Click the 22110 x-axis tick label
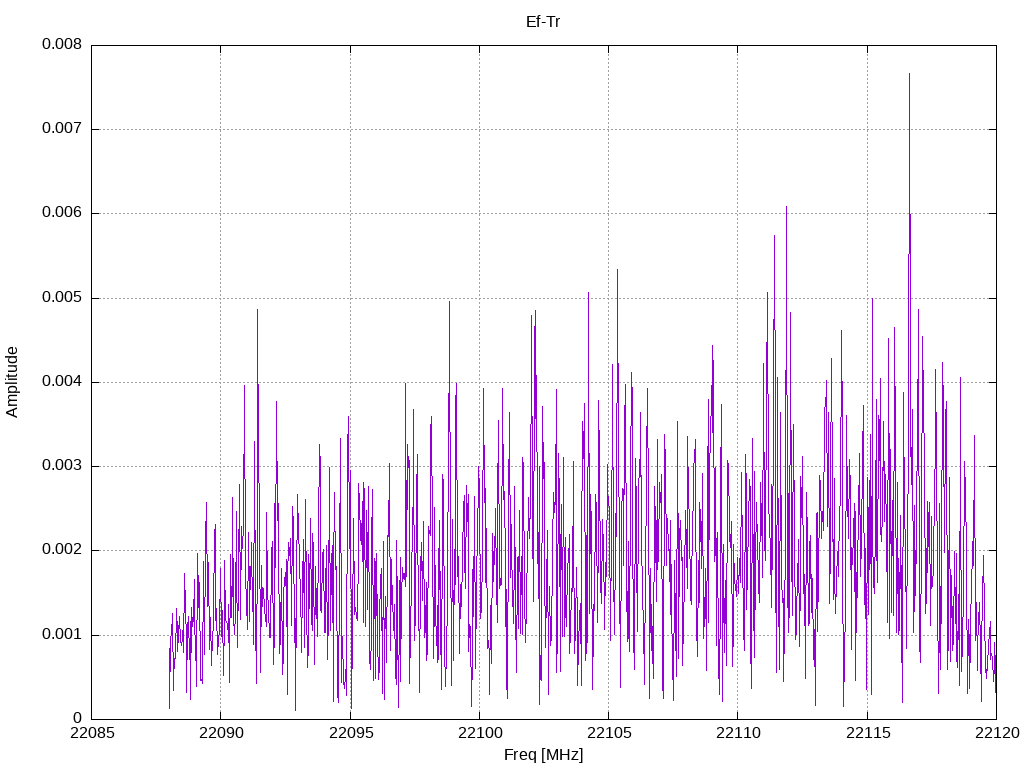 (x=738, y=733)
